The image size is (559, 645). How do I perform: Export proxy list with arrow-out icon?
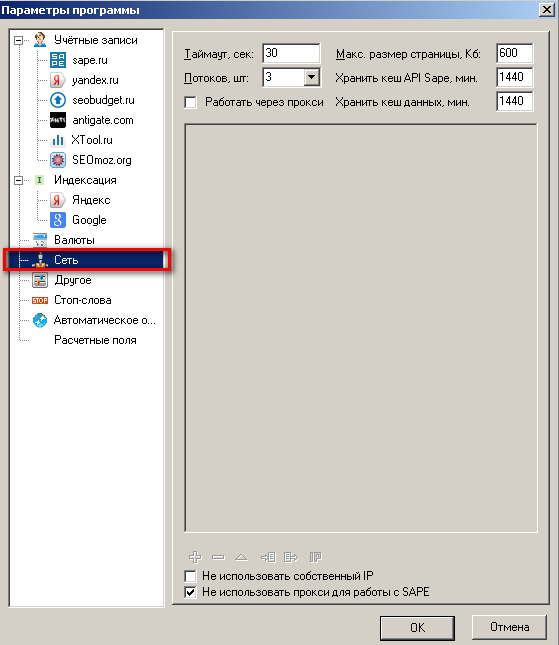tap(291, 557)
